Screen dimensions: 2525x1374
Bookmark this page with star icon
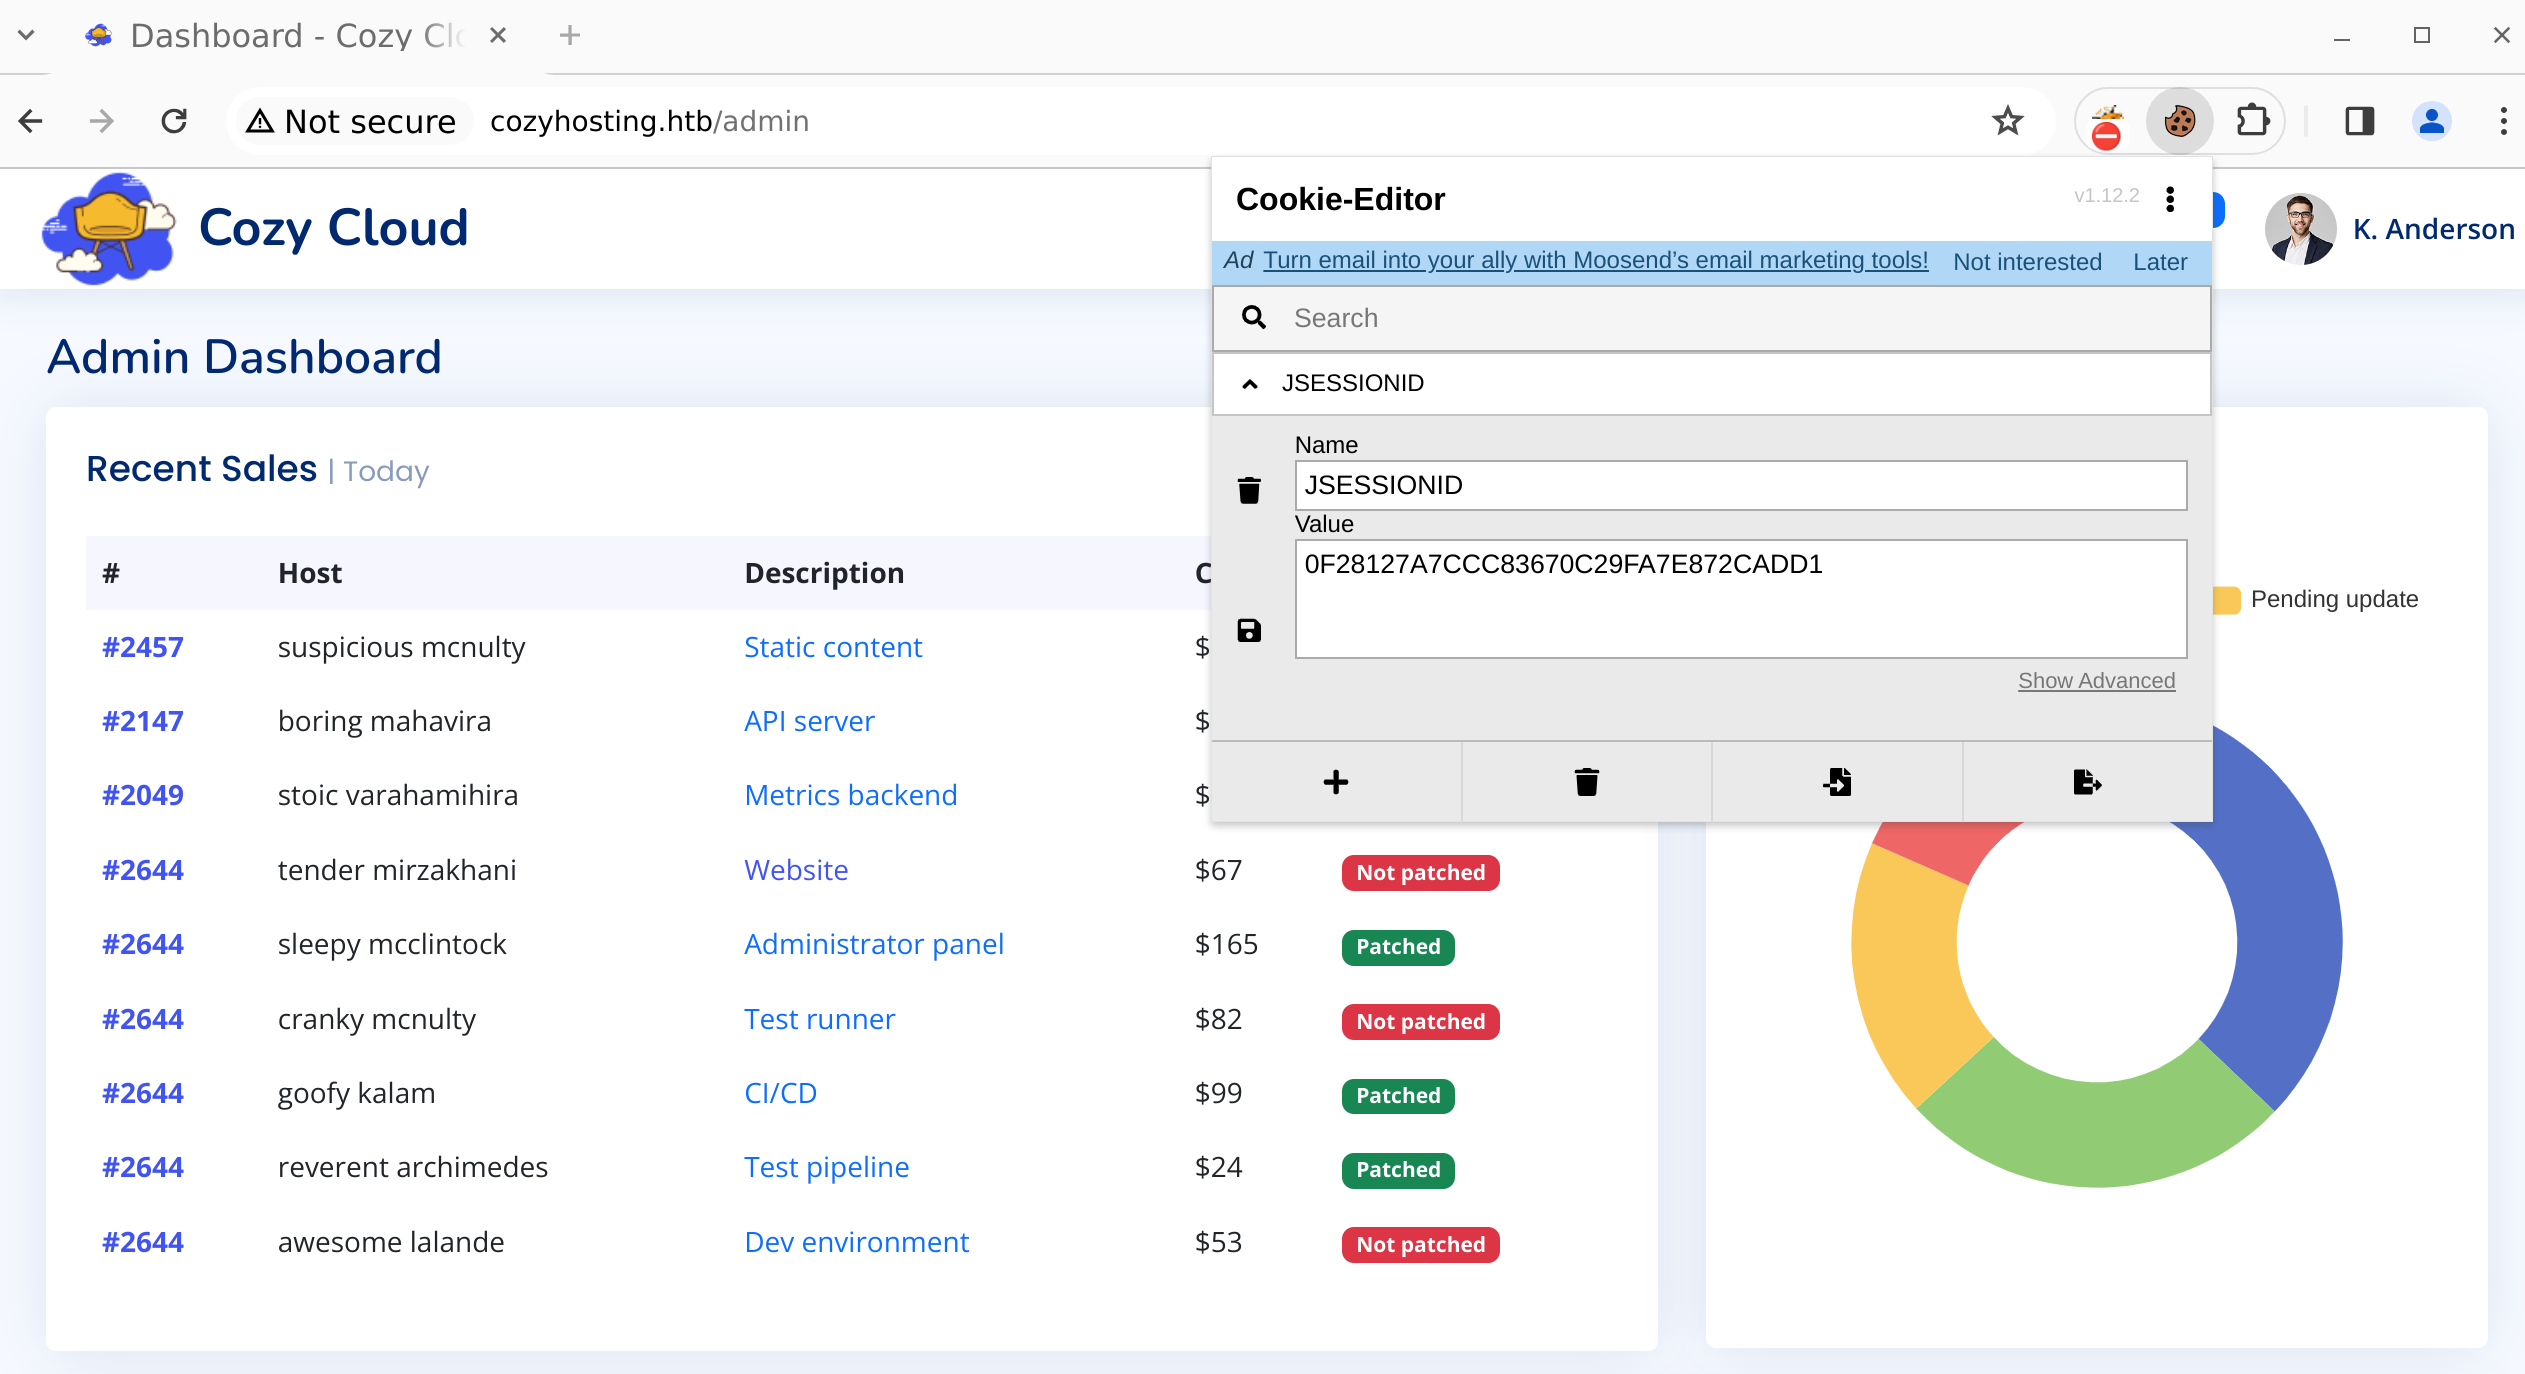point(2007,121)
